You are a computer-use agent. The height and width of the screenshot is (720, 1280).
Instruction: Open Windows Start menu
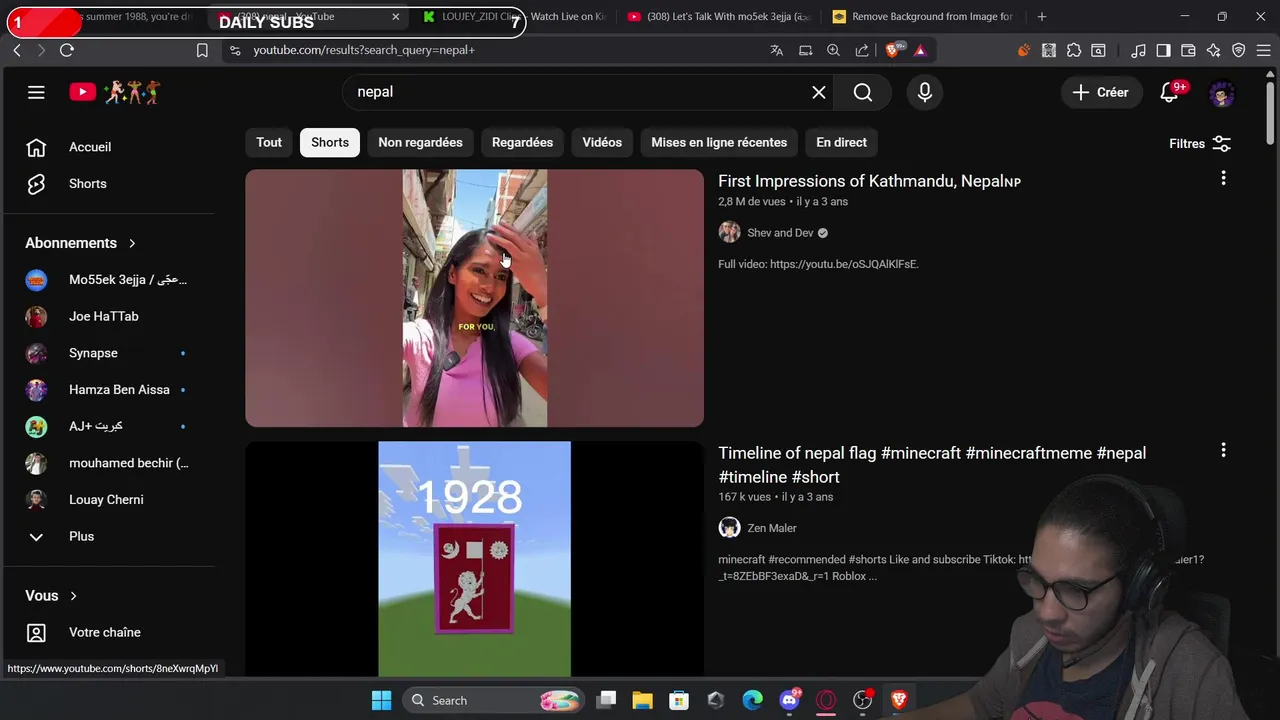click(x=381, y=700)
